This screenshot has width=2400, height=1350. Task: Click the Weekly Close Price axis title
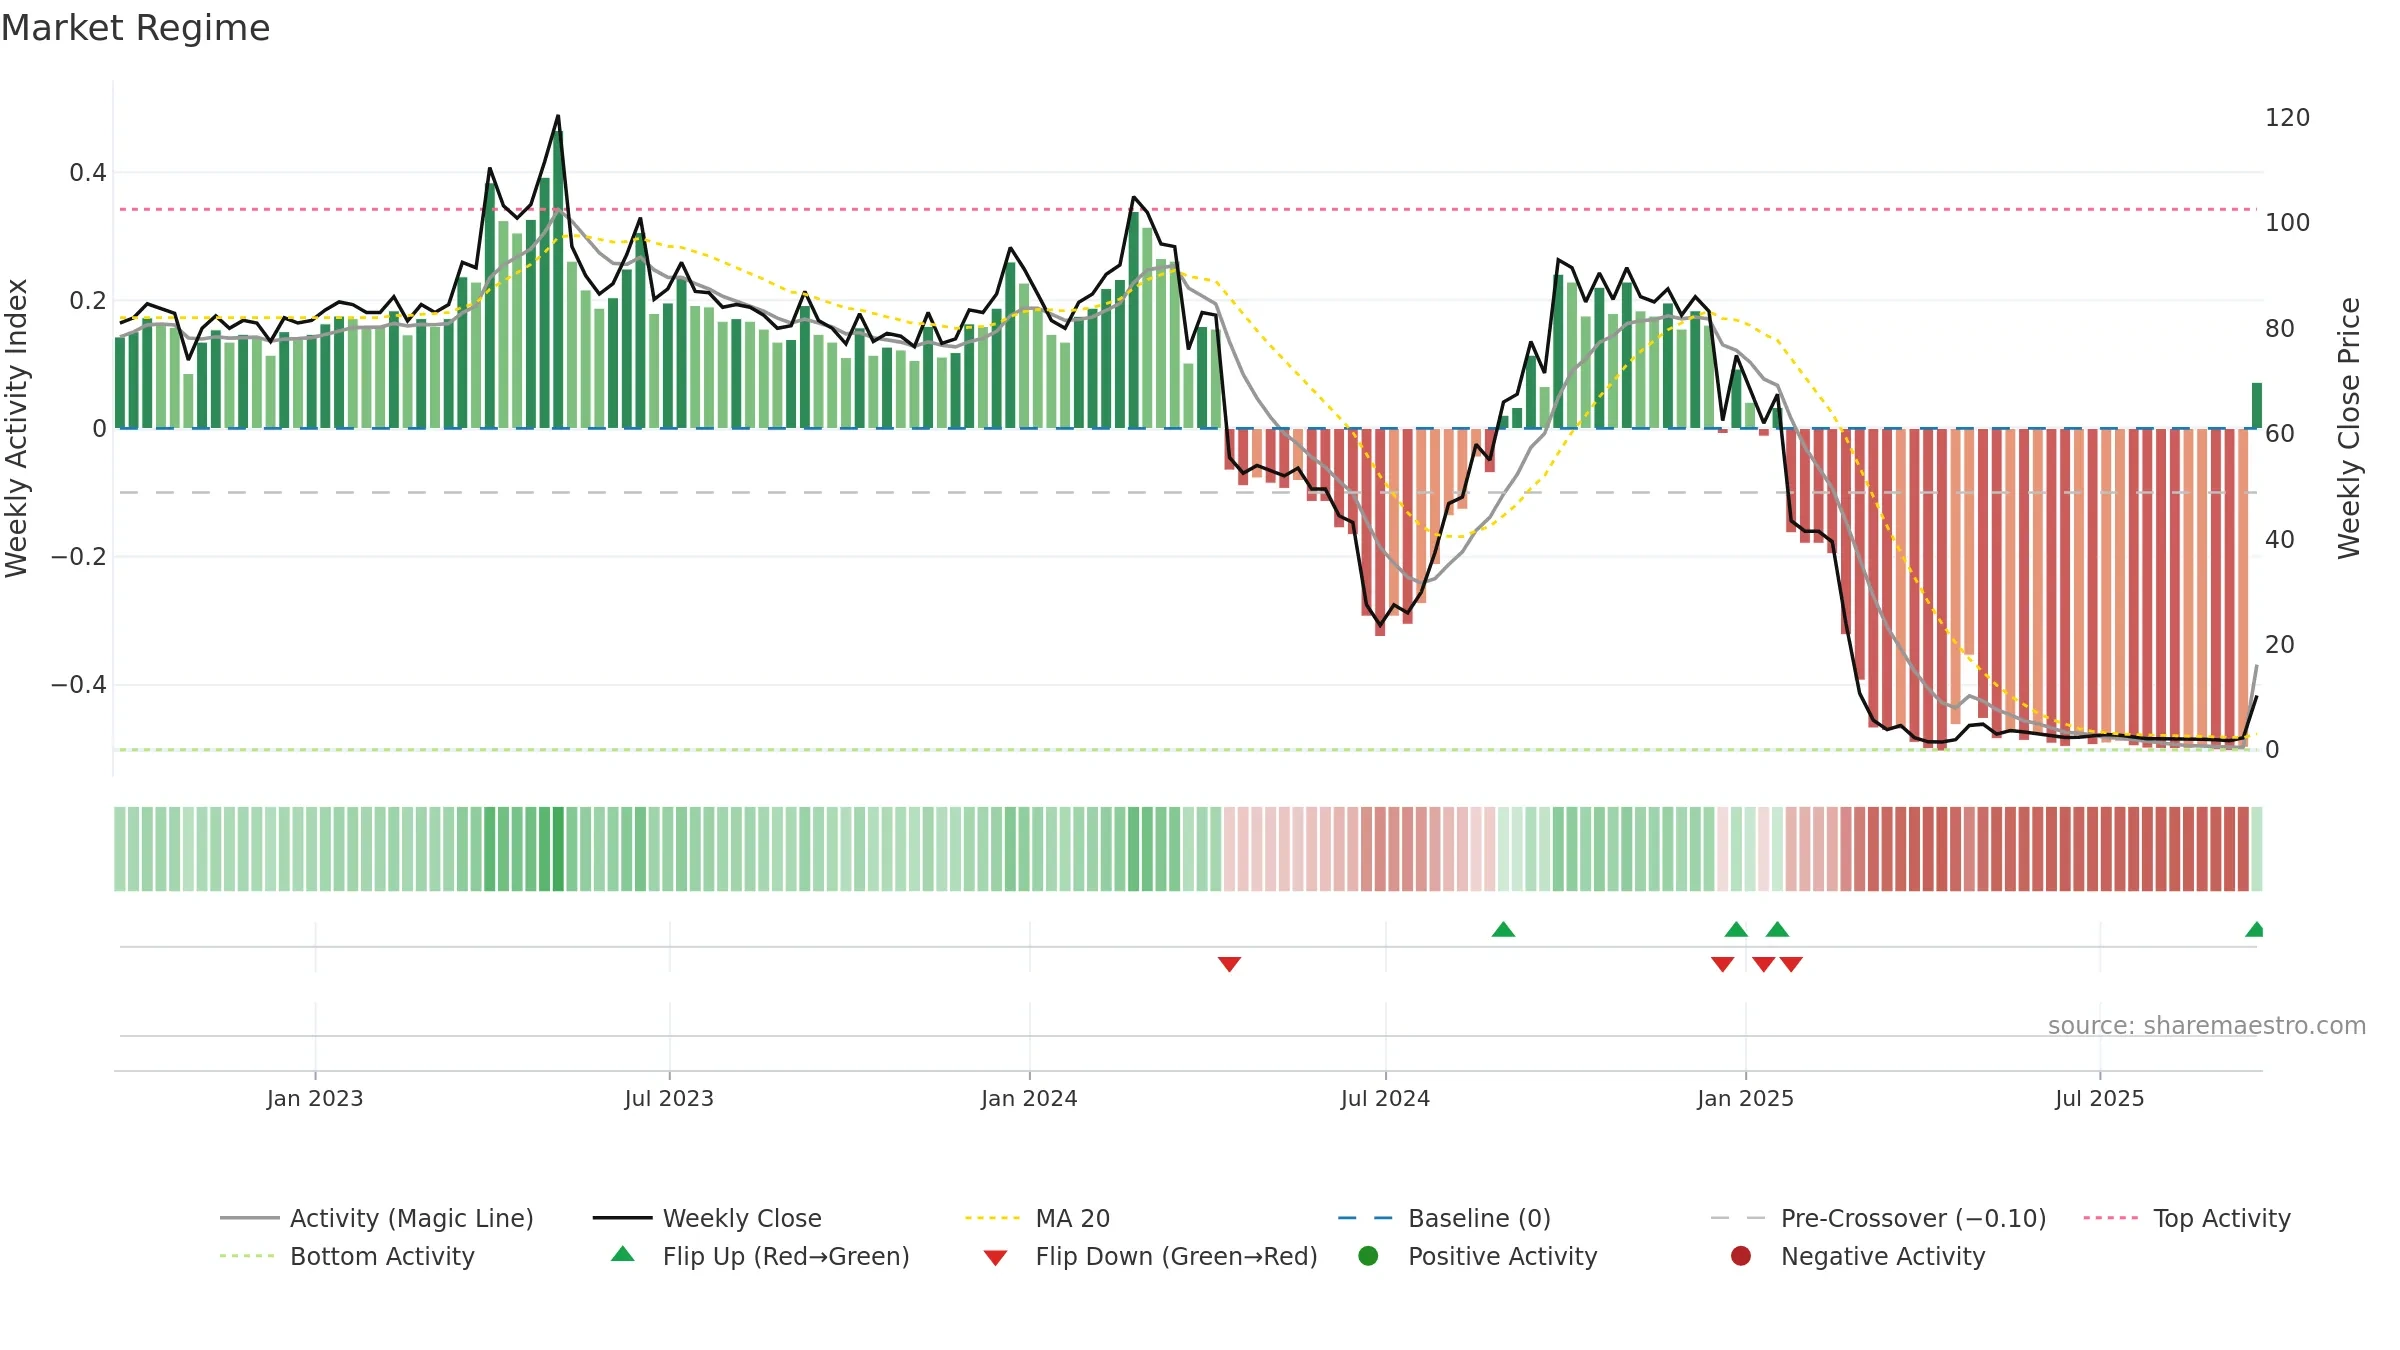[x=2349, y=428]
